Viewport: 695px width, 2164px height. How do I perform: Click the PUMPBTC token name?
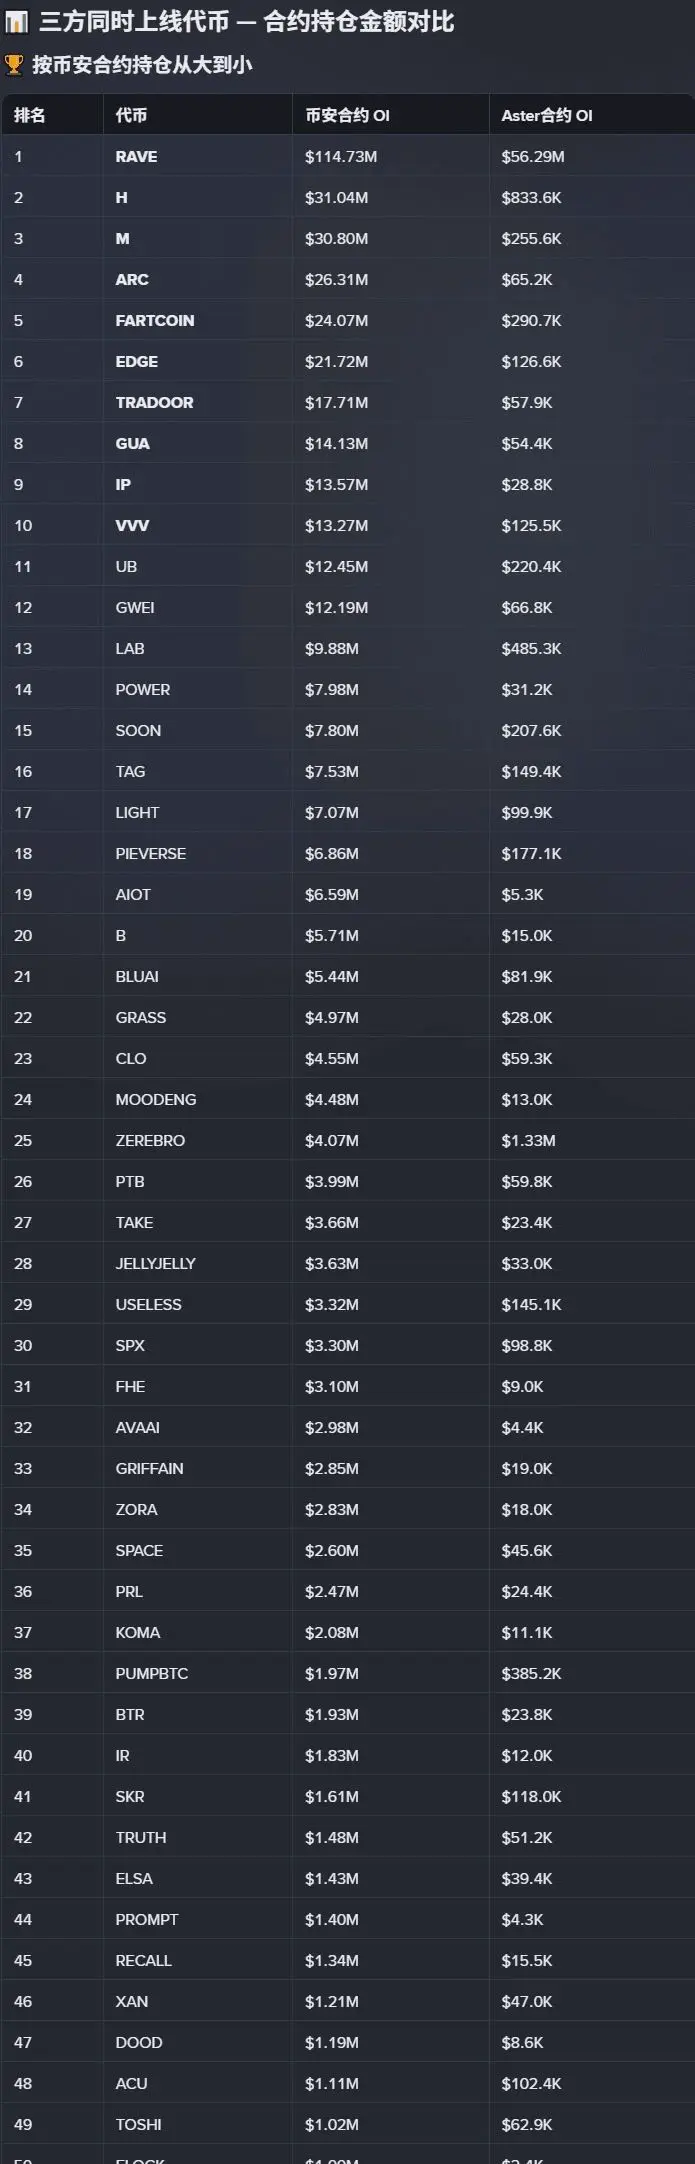point(151,1673)
